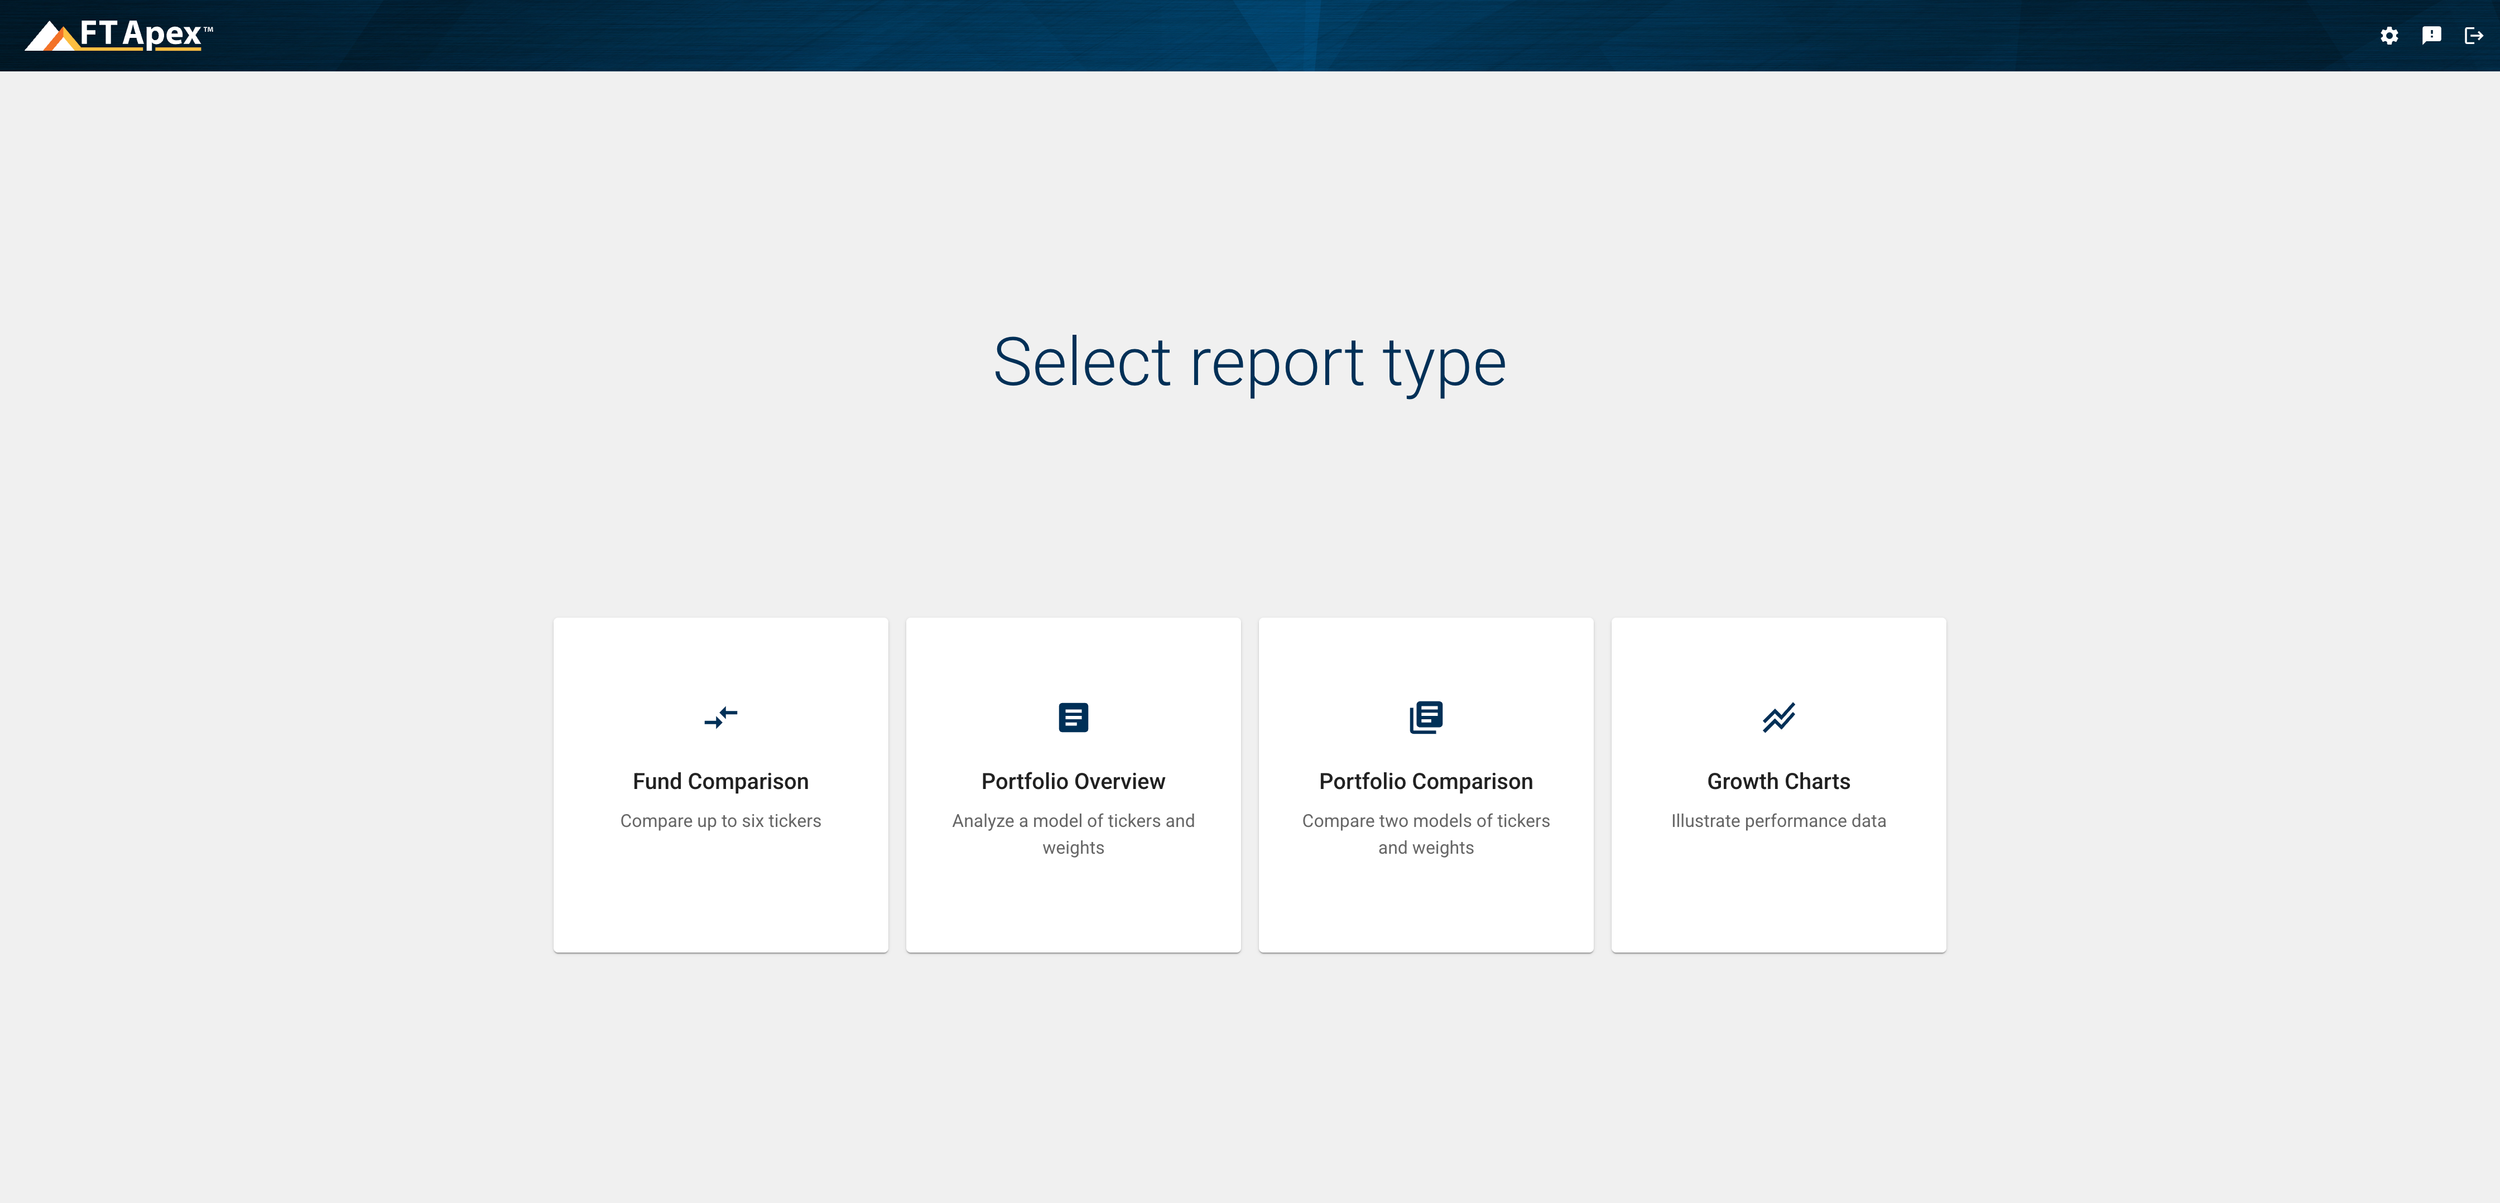This screenshot has height=1203, width=2500.
Task: Click 'Compare two models of tickers and weights'
Action: (x=1425, y=833)
